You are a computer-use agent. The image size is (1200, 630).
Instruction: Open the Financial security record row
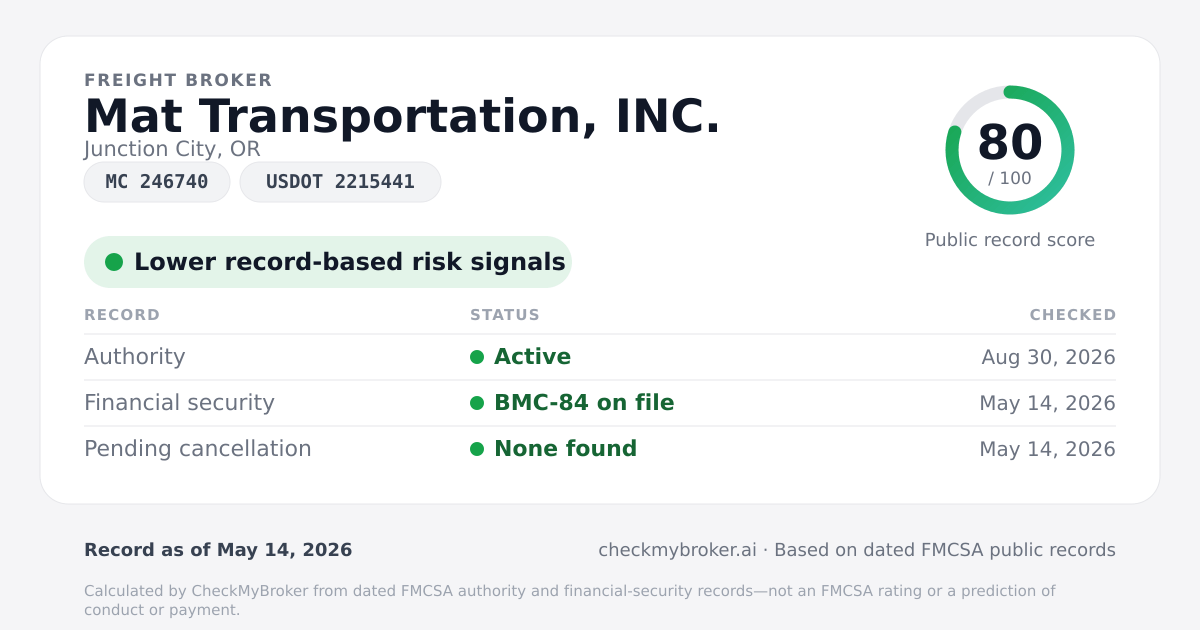[x=600, y=403]
